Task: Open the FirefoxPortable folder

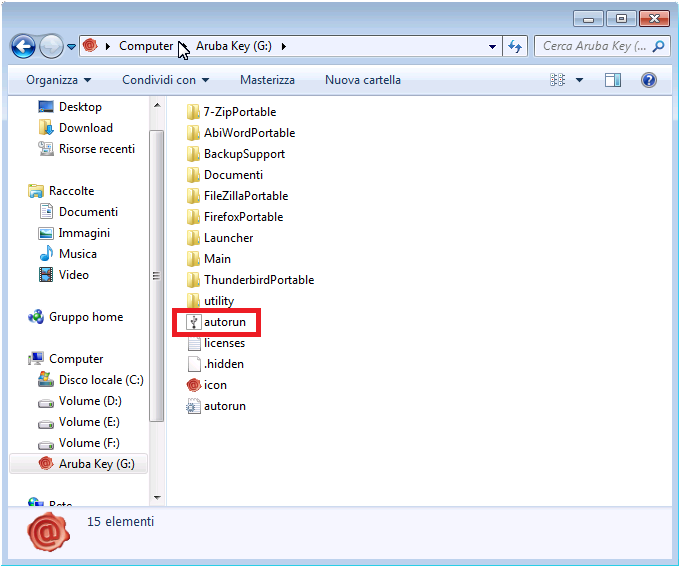Action: 243,217
